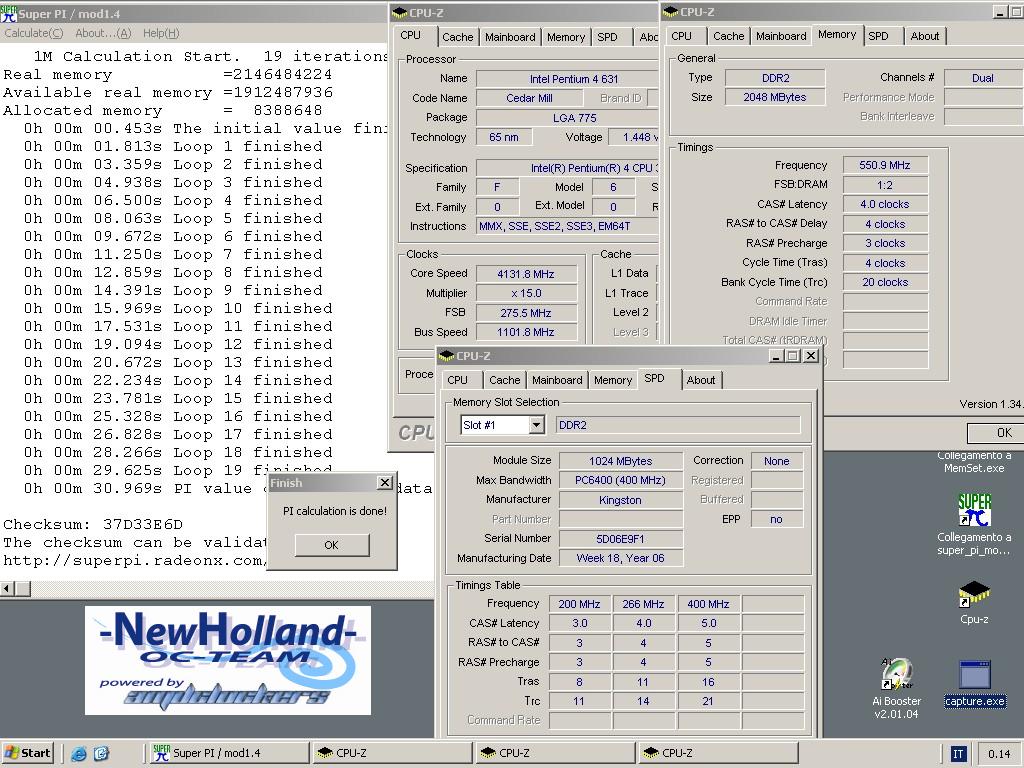
Task: Click the FSB:DRAM value "1:2"
Action: pyautogui.click(x=885, y=185)
